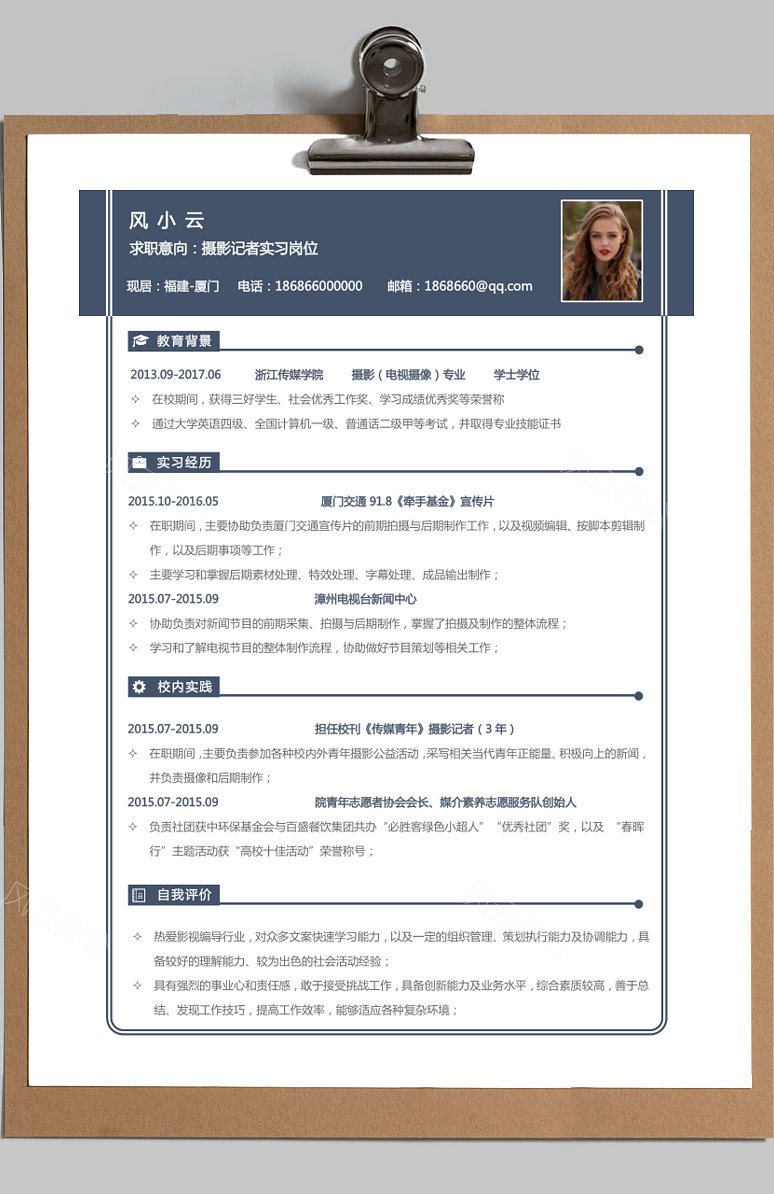Click the email 1868660@qq.com
The image size is (774, 1194).
(478, 286)
